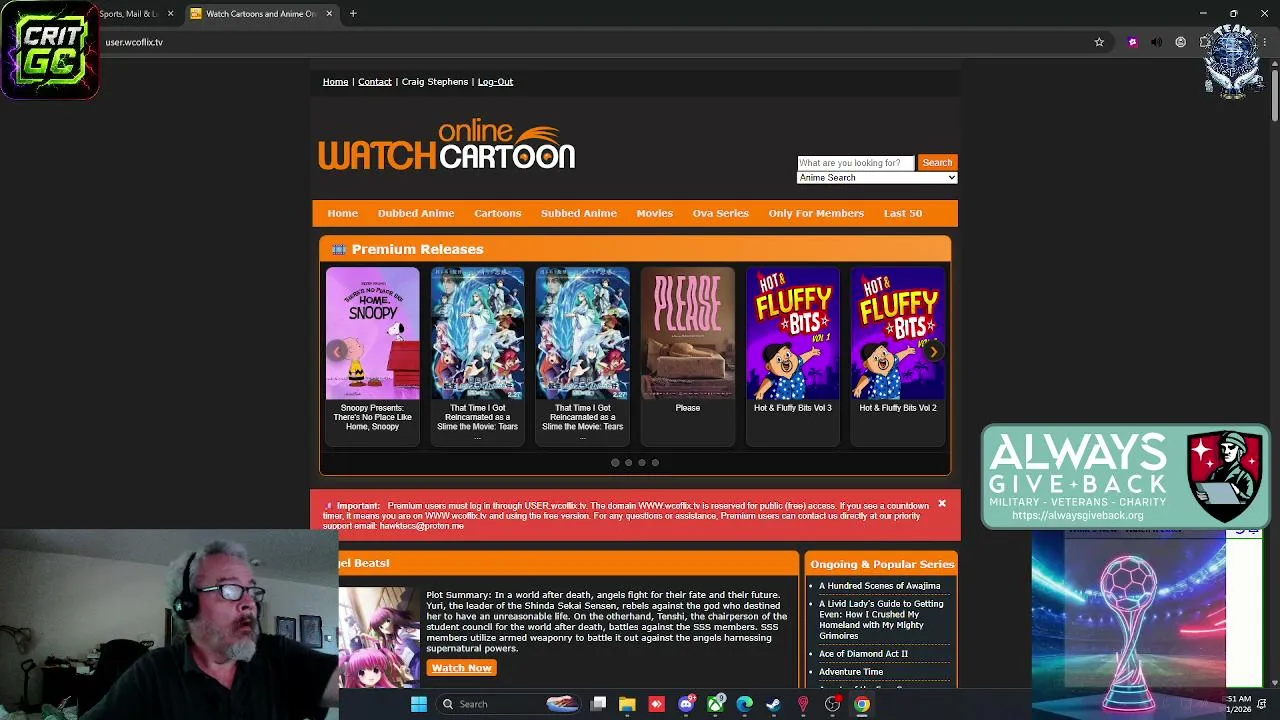The width and height of the screenshot is (1280, 720).
Task: Click the 'Snoopy Presents: There's No Place Like Home, Snoopy' title
Action: 372,417
